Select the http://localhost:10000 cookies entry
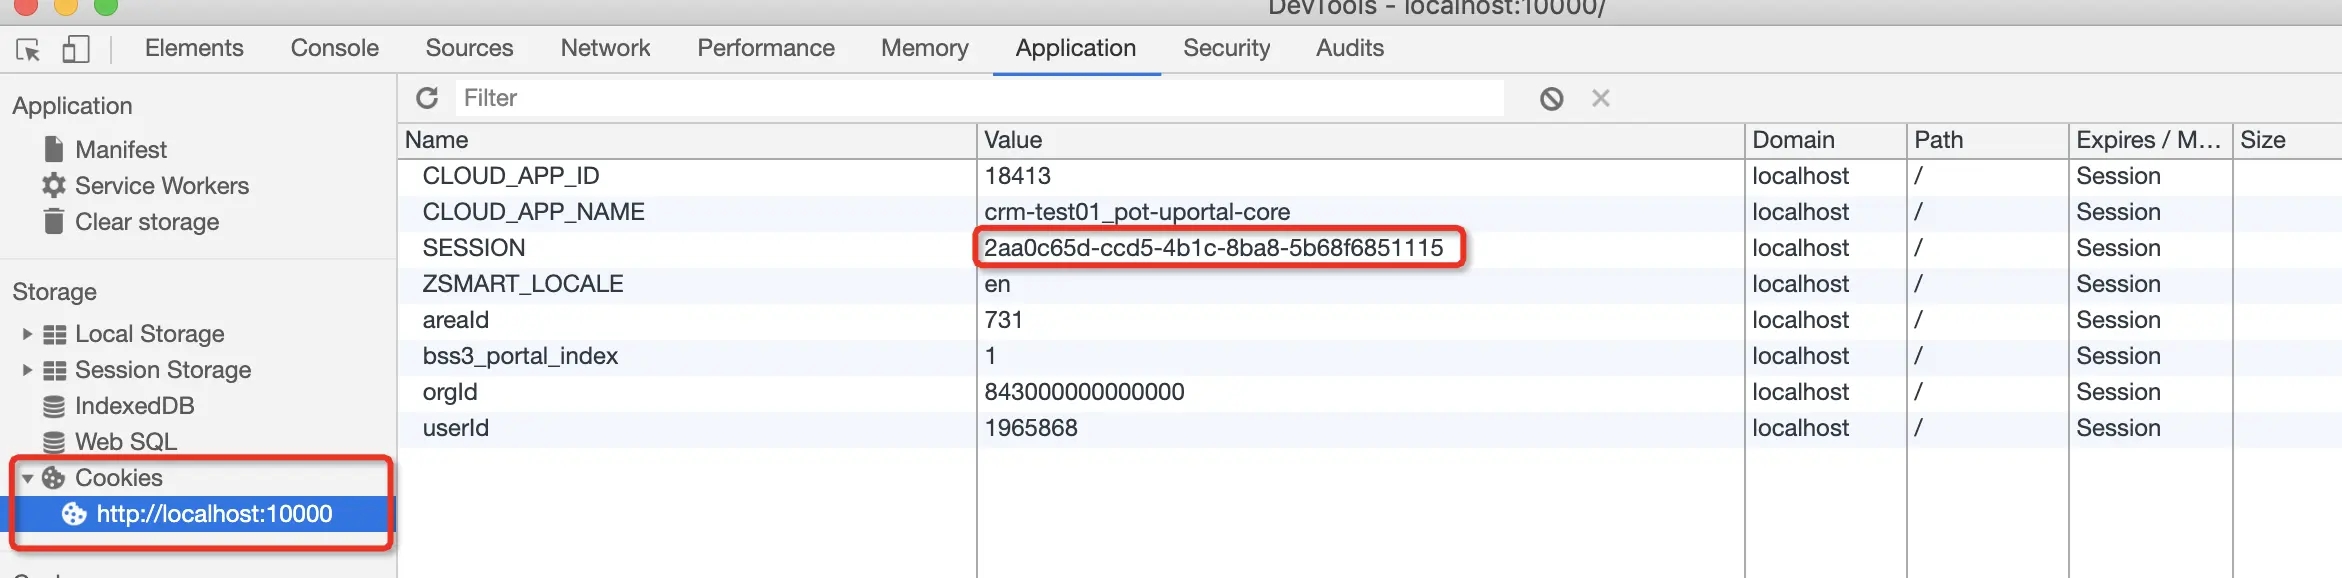This screenshot has width=2342, height=578. pos(214,514)
